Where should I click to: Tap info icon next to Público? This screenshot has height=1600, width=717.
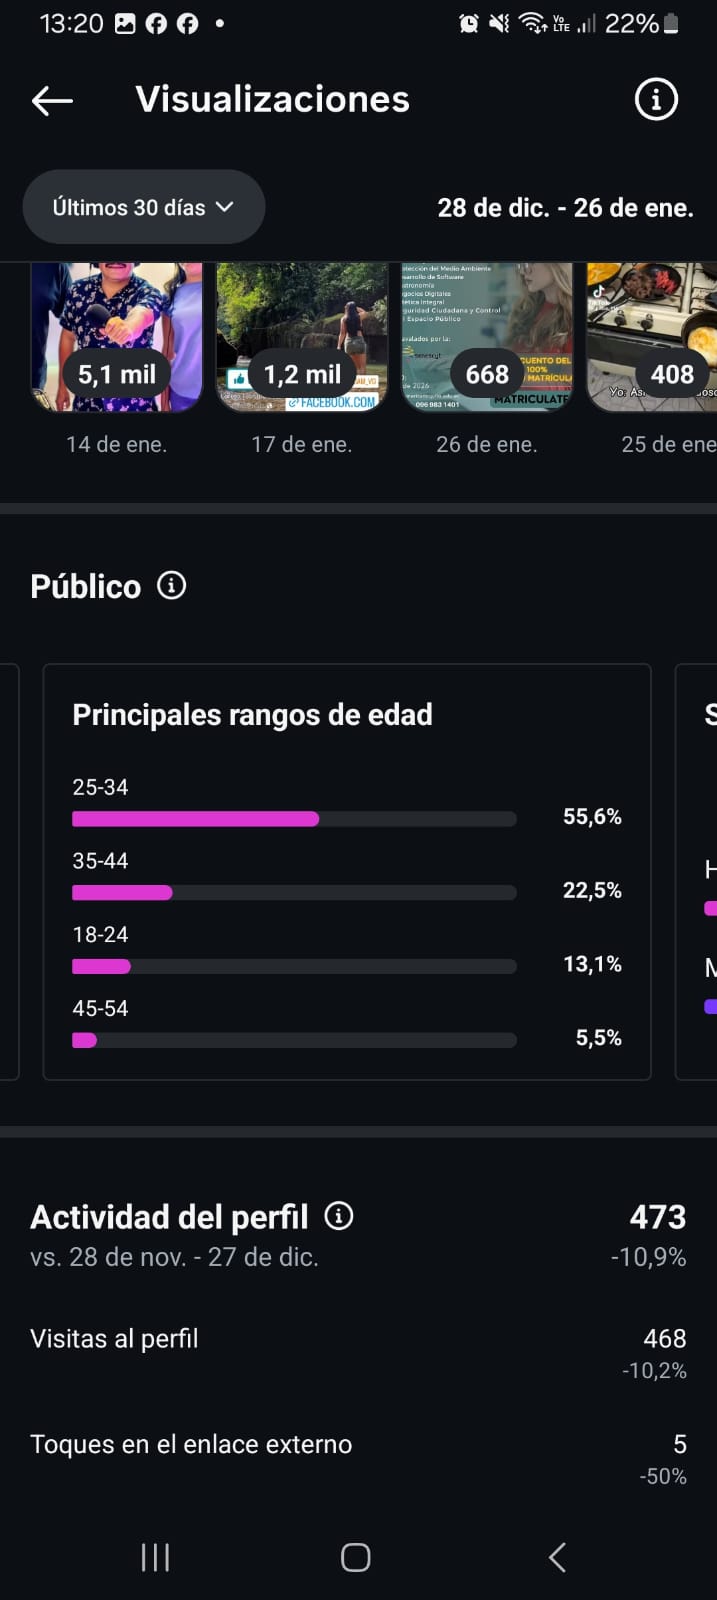click(172, 586)
